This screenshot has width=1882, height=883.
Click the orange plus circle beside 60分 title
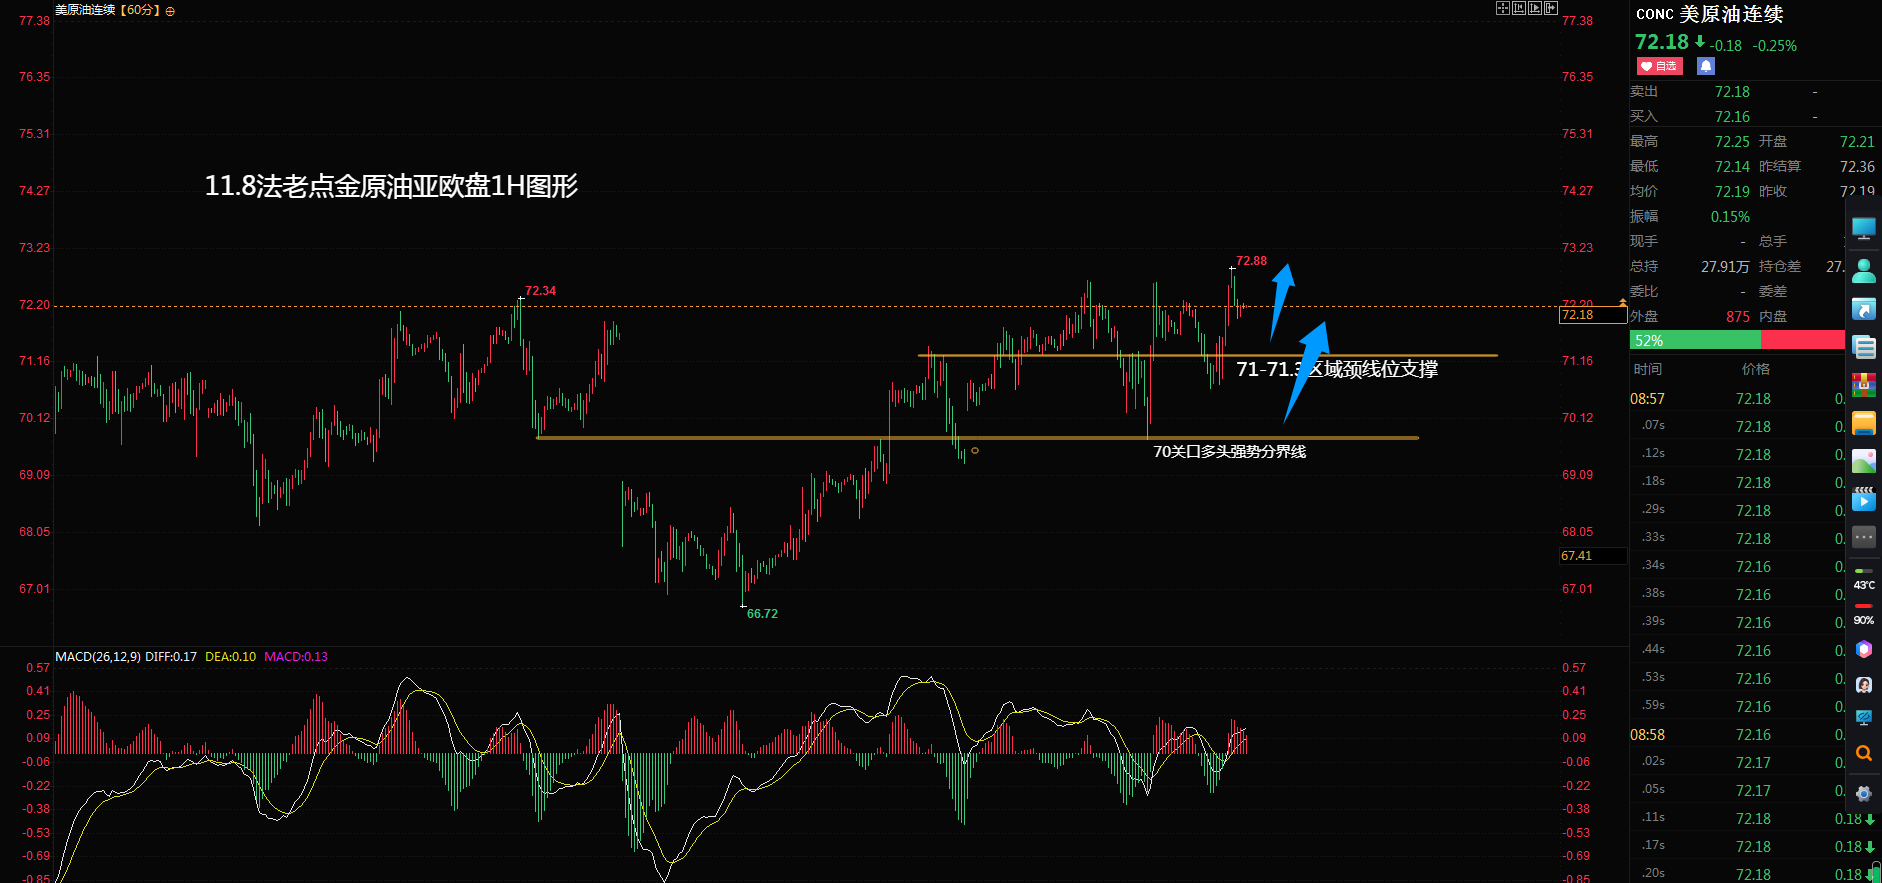pyautogui.click(x=170, y=11)
